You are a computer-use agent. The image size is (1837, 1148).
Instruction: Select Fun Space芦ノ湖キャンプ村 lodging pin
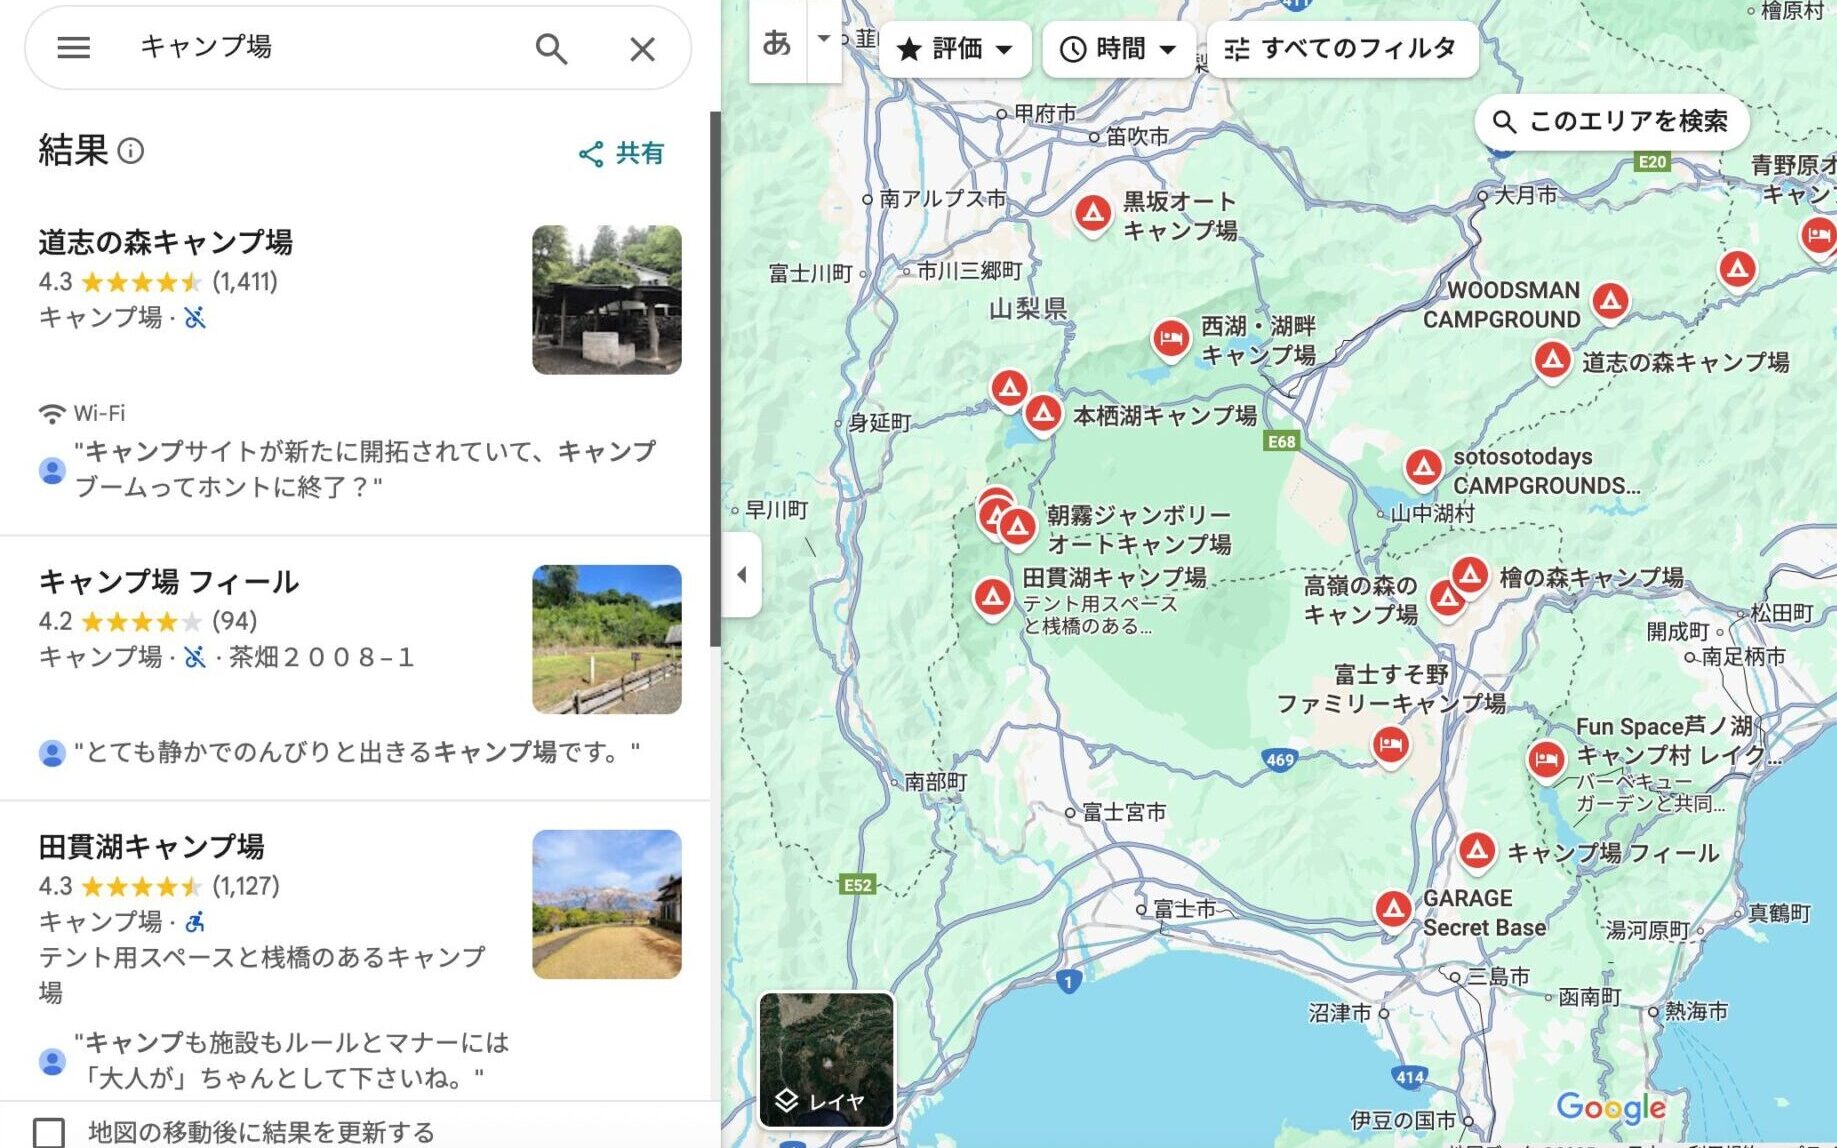(1546, 760)
